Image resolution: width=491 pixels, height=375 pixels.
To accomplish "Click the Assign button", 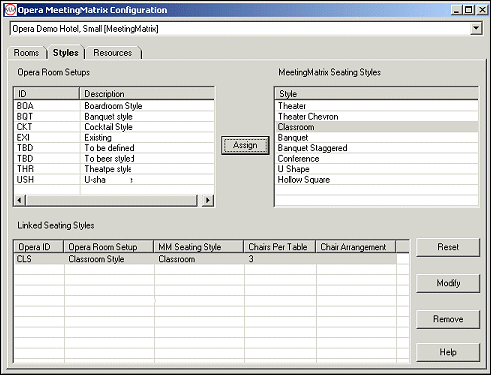I will coord(245,145).
